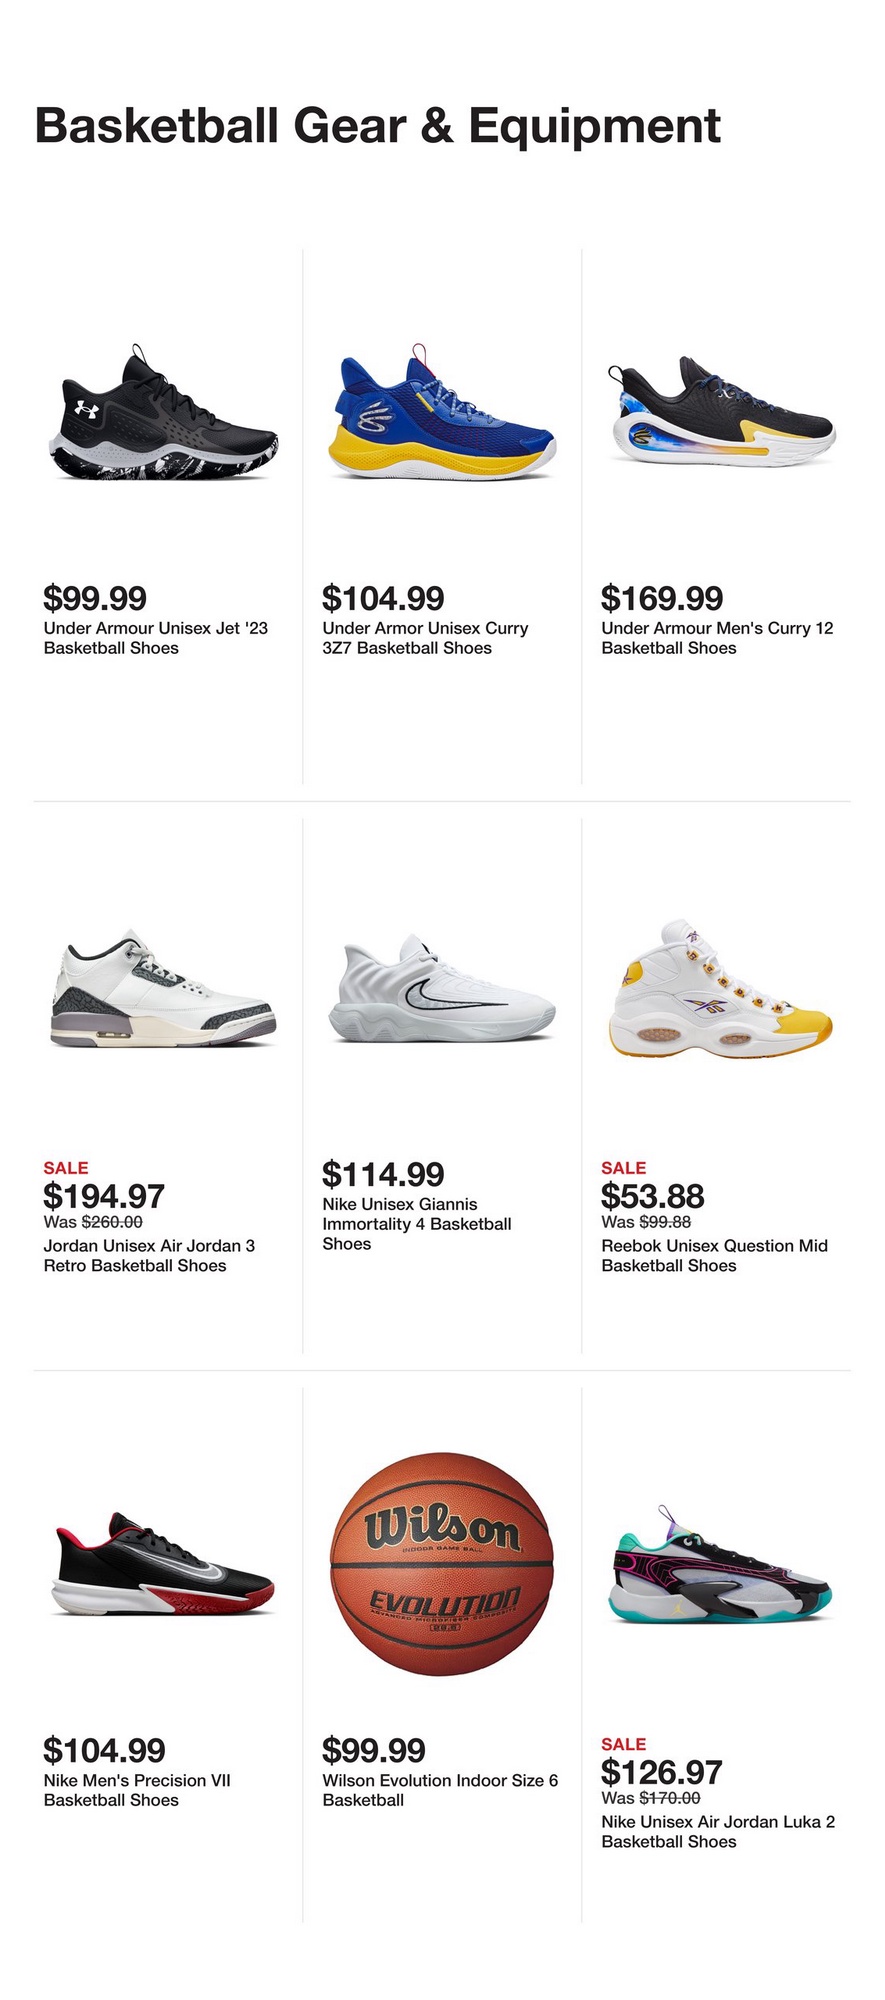Image resolution: width=885 pixels, height=2000 pixels.
Task: Open Nike Men's Precision VII product link
Action: [x=137, y=1790]
